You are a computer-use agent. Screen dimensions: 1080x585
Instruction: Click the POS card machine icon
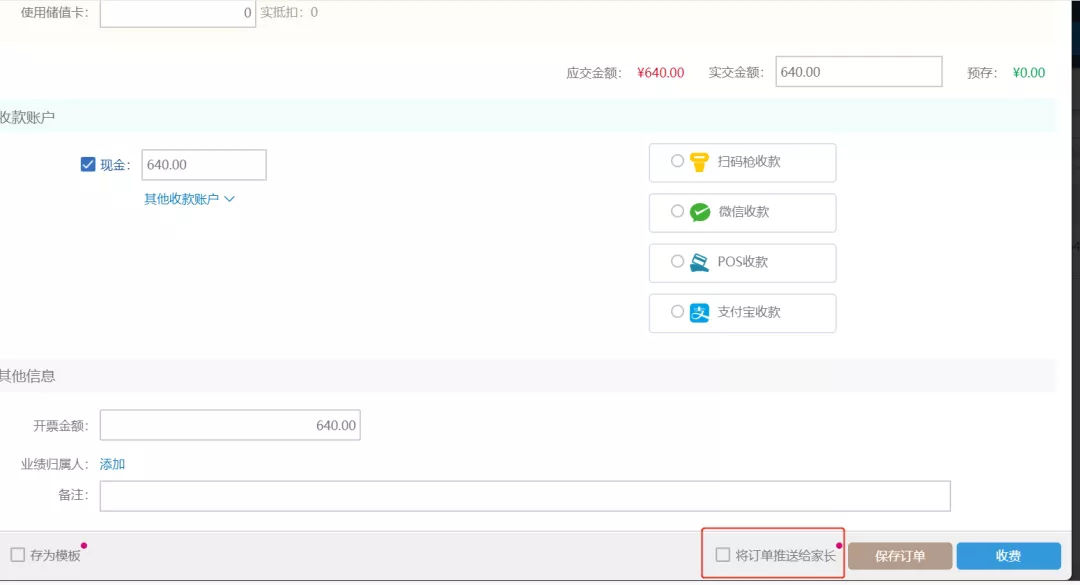pyautogui.click(x=699, y=263)
